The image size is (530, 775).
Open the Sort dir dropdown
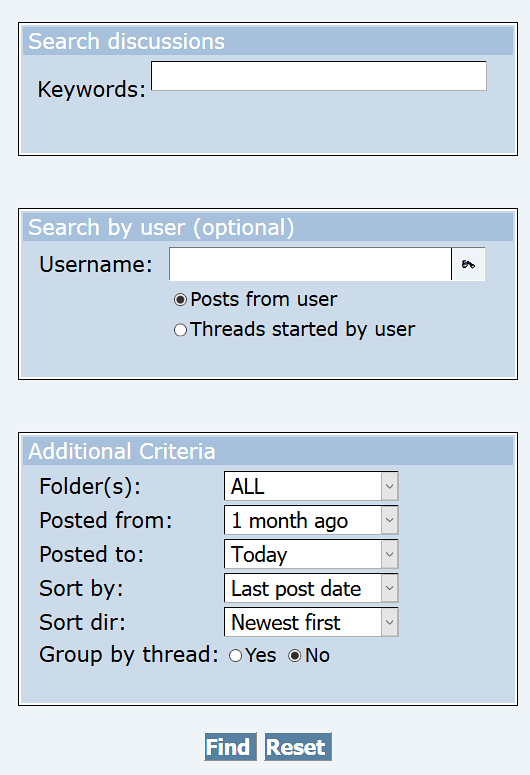[311, 622]
